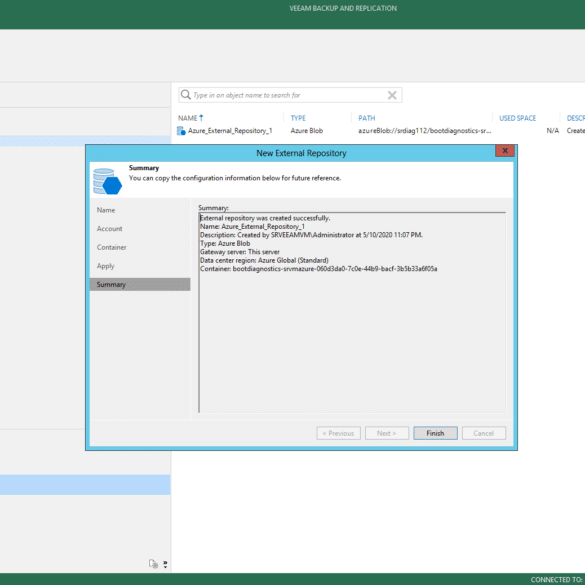Open the navigation pane overflow arrows

tap(165, 564)
